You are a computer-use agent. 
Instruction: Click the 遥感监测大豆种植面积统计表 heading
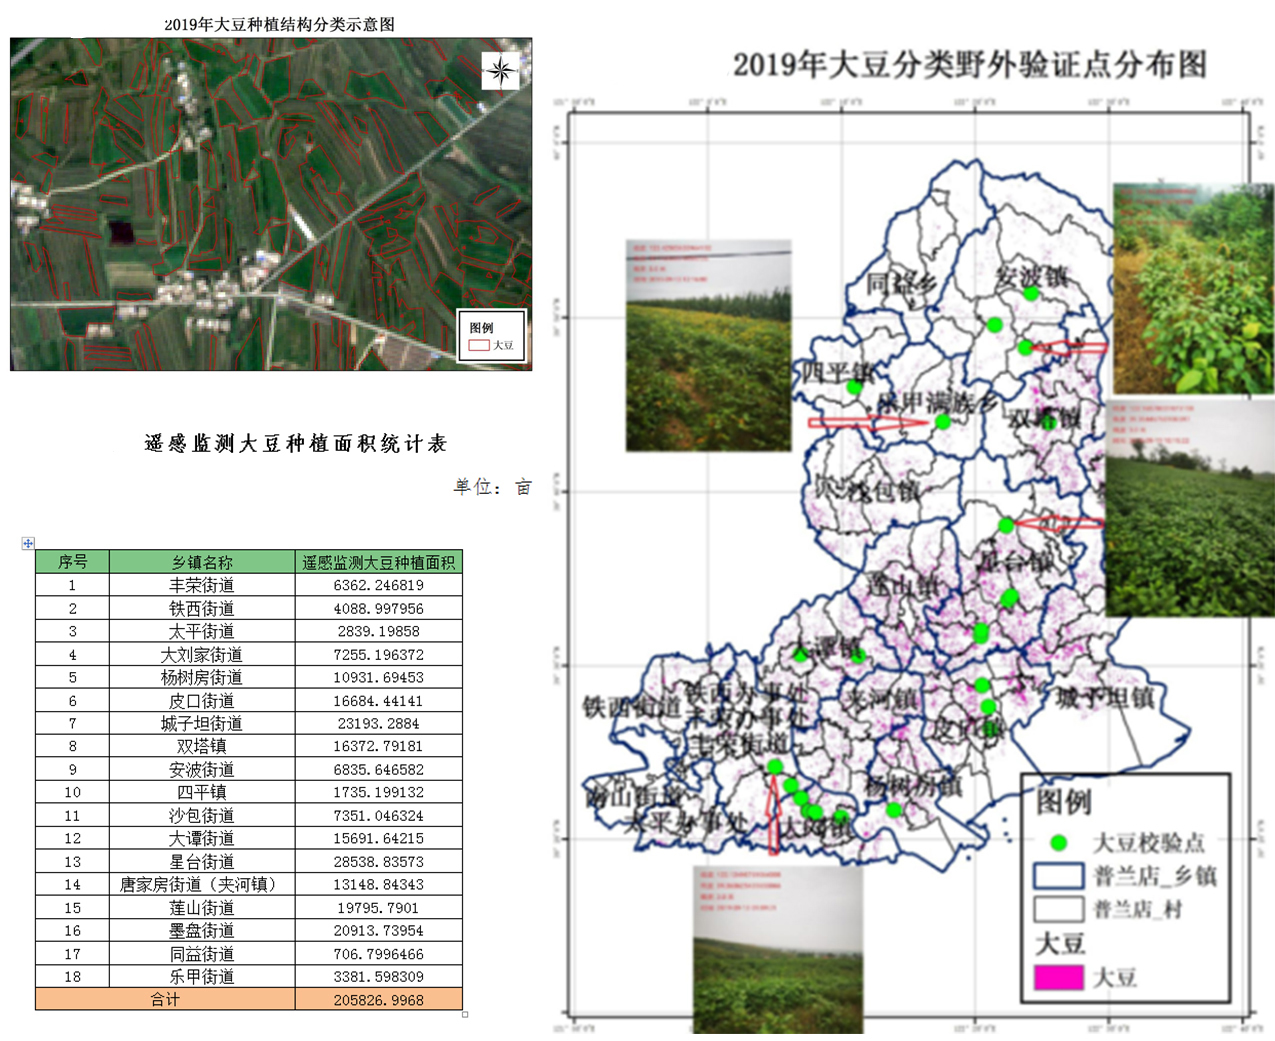coord(296,443)
